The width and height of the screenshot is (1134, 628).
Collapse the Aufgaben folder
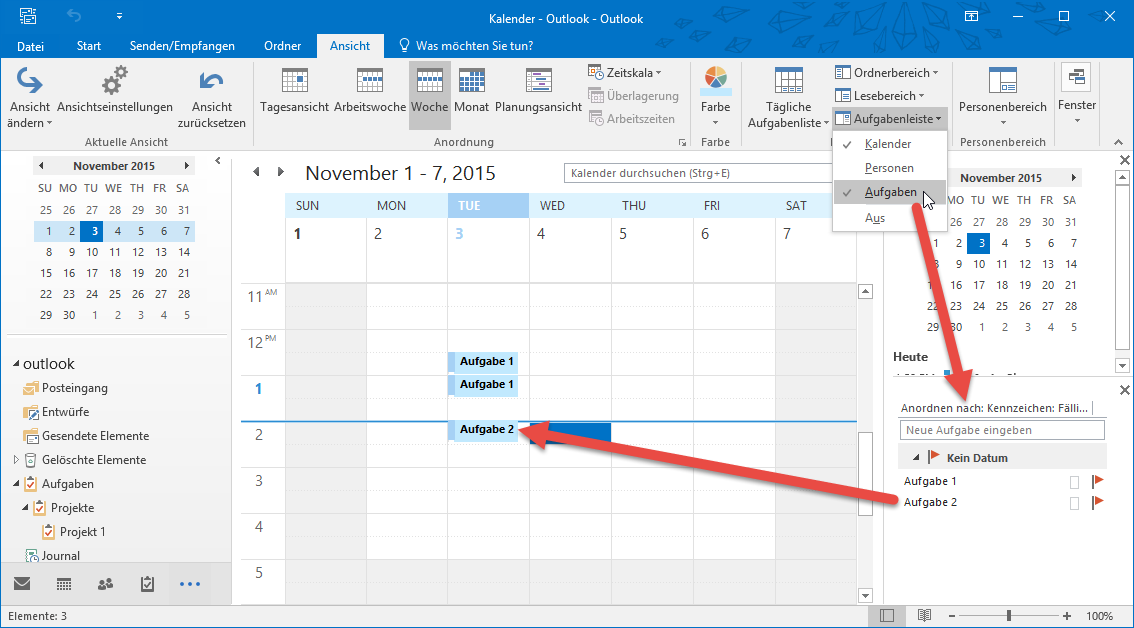tap(17, 483)
